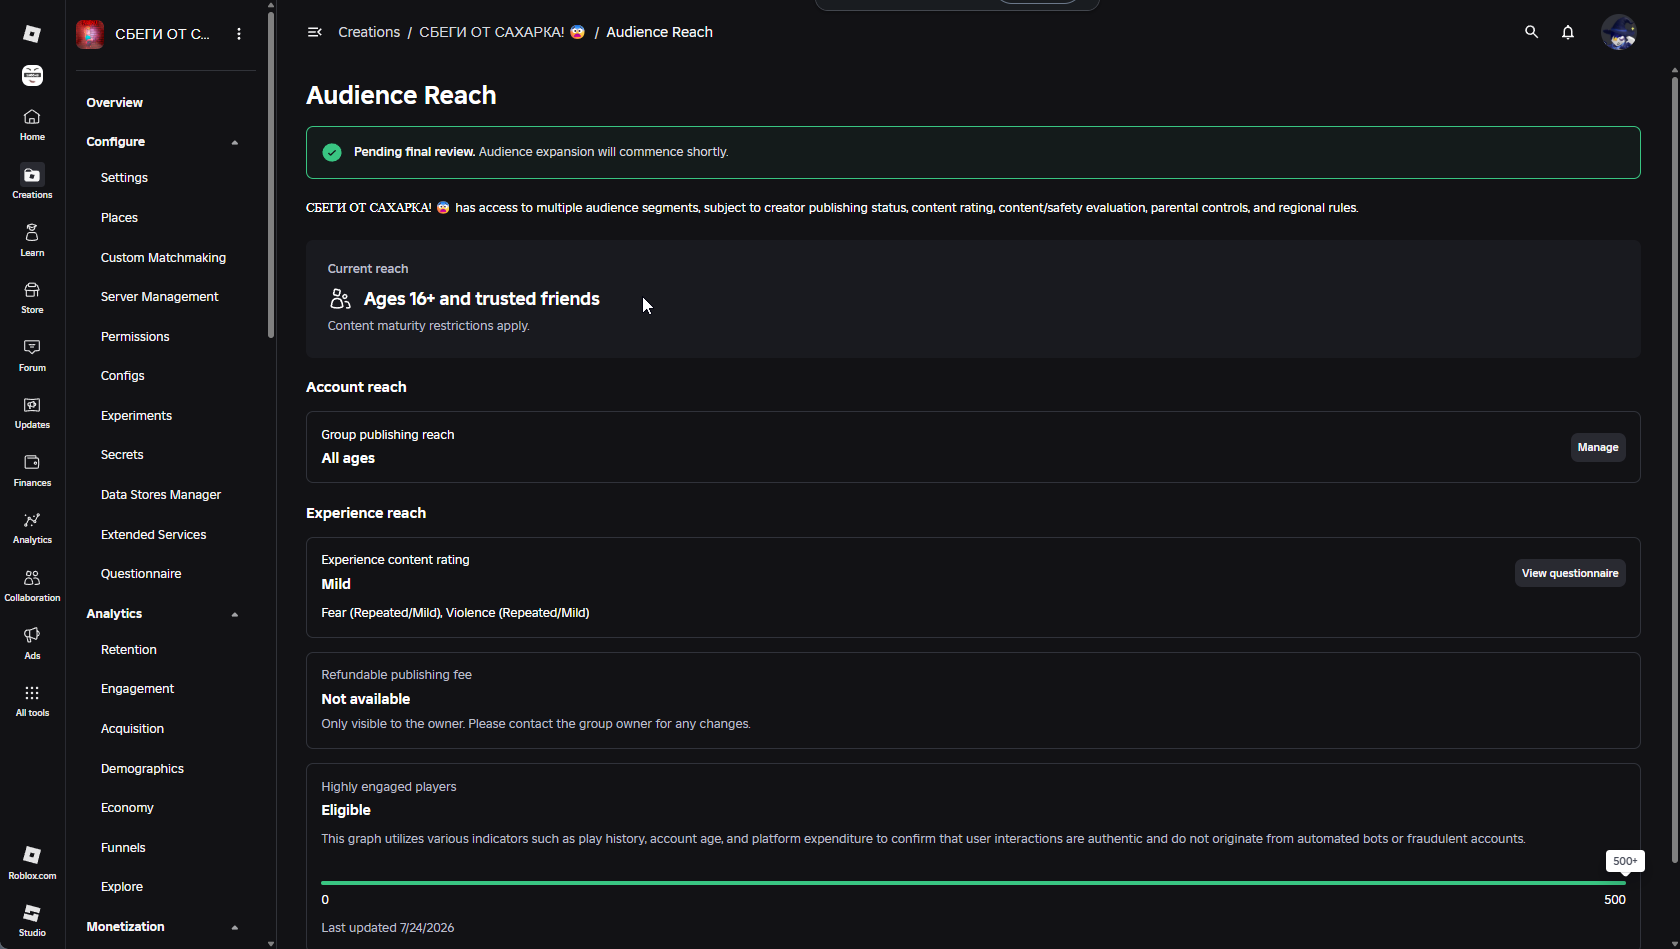Image resolution: width=1680 pixels, height=949 pixels.
Task: Open Ads in the left rail
Action: coord(32,643)
